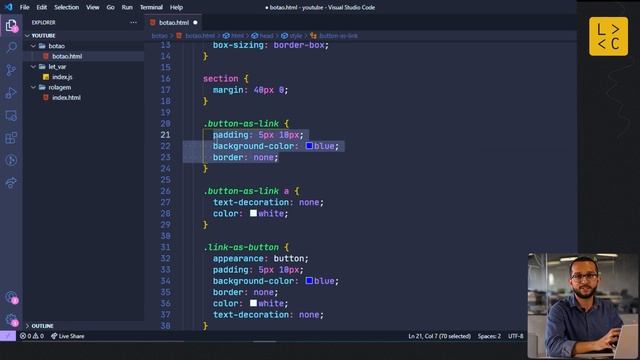Click the white color swatch on line 28
Screen dimensions: 640x360
(253, 213)
